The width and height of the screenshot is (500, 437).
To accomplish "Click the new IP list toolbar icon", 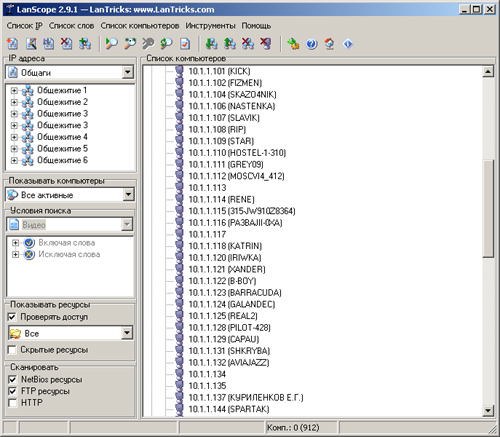I will click(12, 44).
